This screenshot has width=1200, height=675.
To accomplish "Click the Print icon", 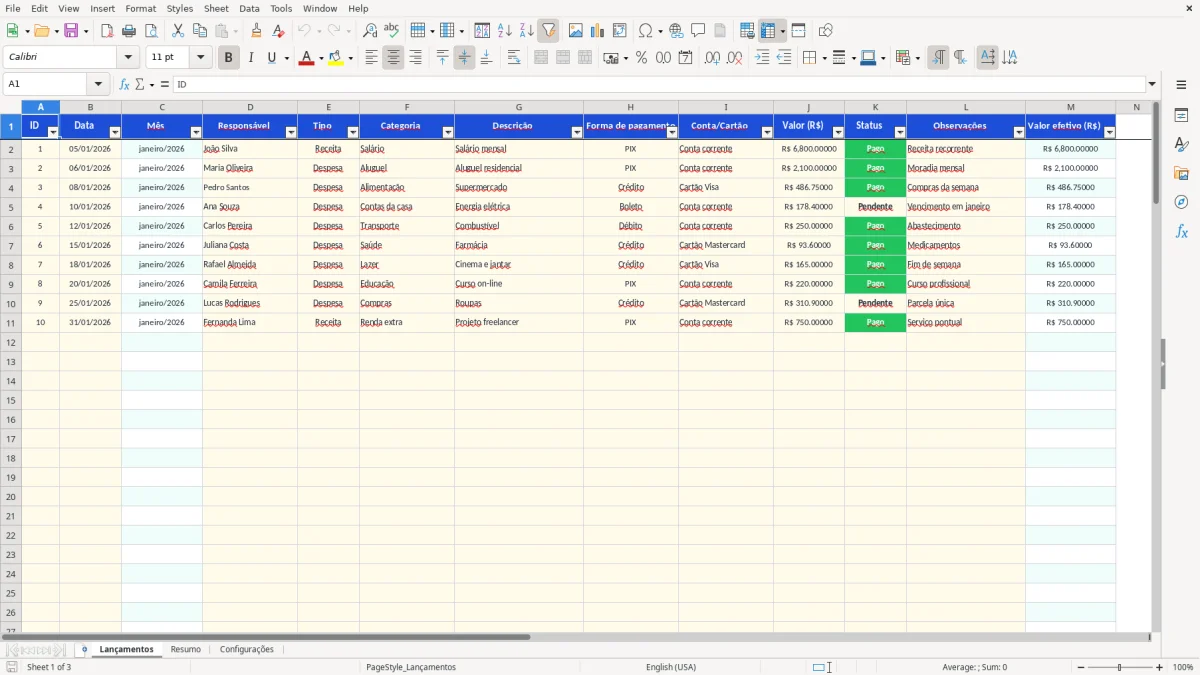I will point(129,31).
